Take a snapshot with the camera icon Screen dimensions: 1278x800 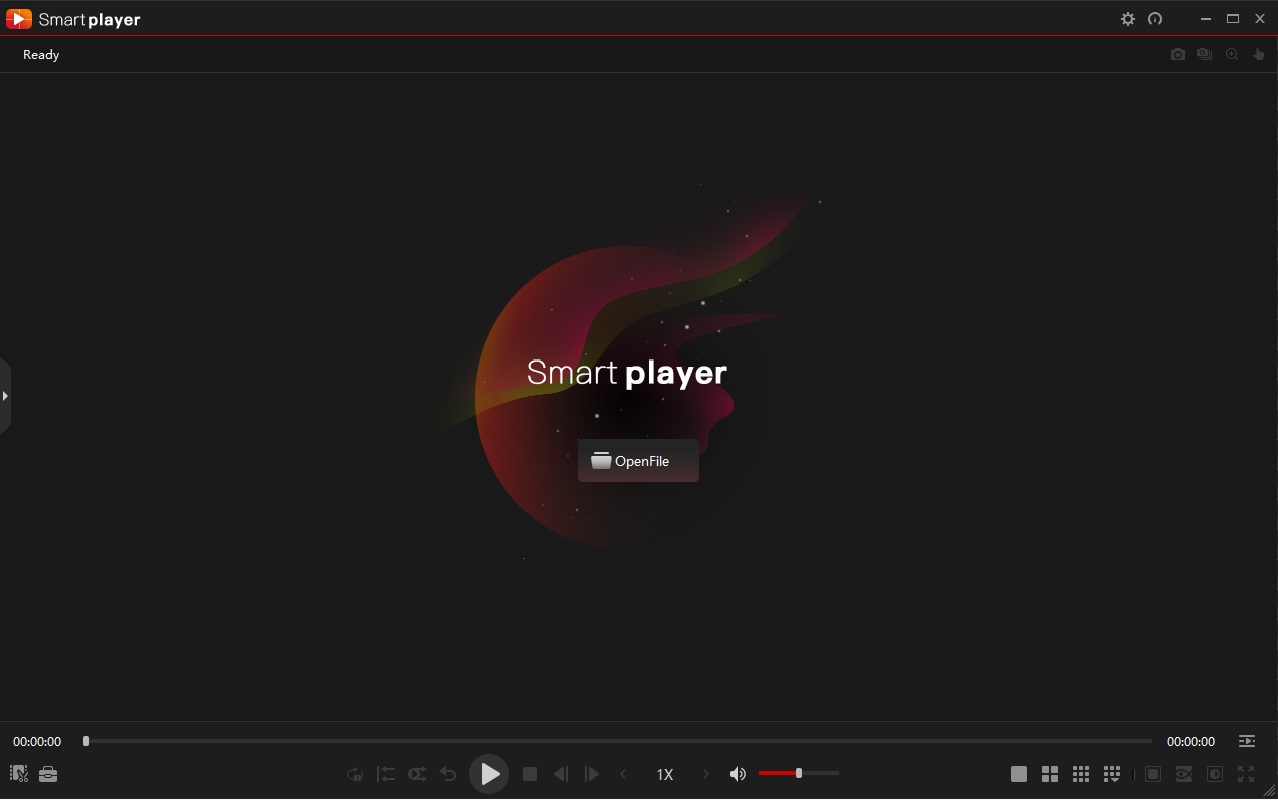pos(1178,55)
